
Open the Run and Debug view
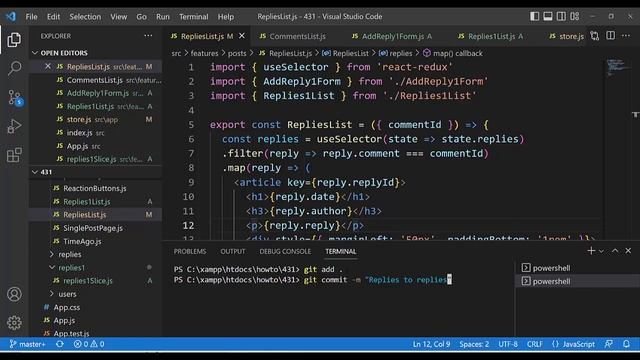(x=14, y=126)
